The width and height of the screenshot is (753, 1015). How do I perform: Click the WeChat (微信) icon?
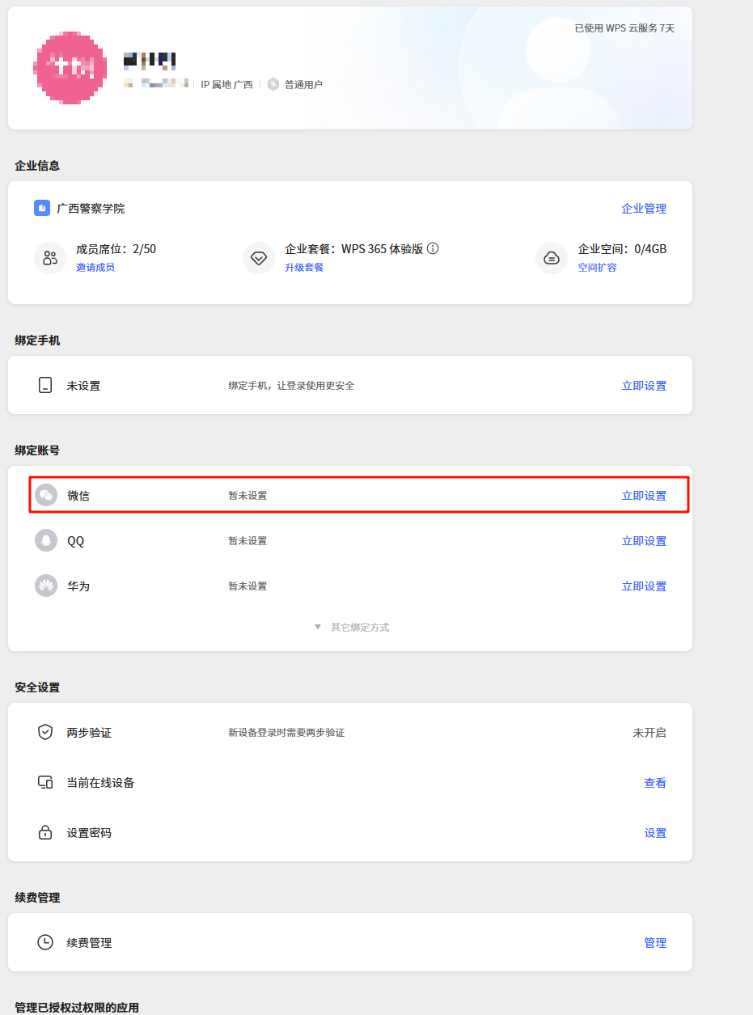(46, 495)
